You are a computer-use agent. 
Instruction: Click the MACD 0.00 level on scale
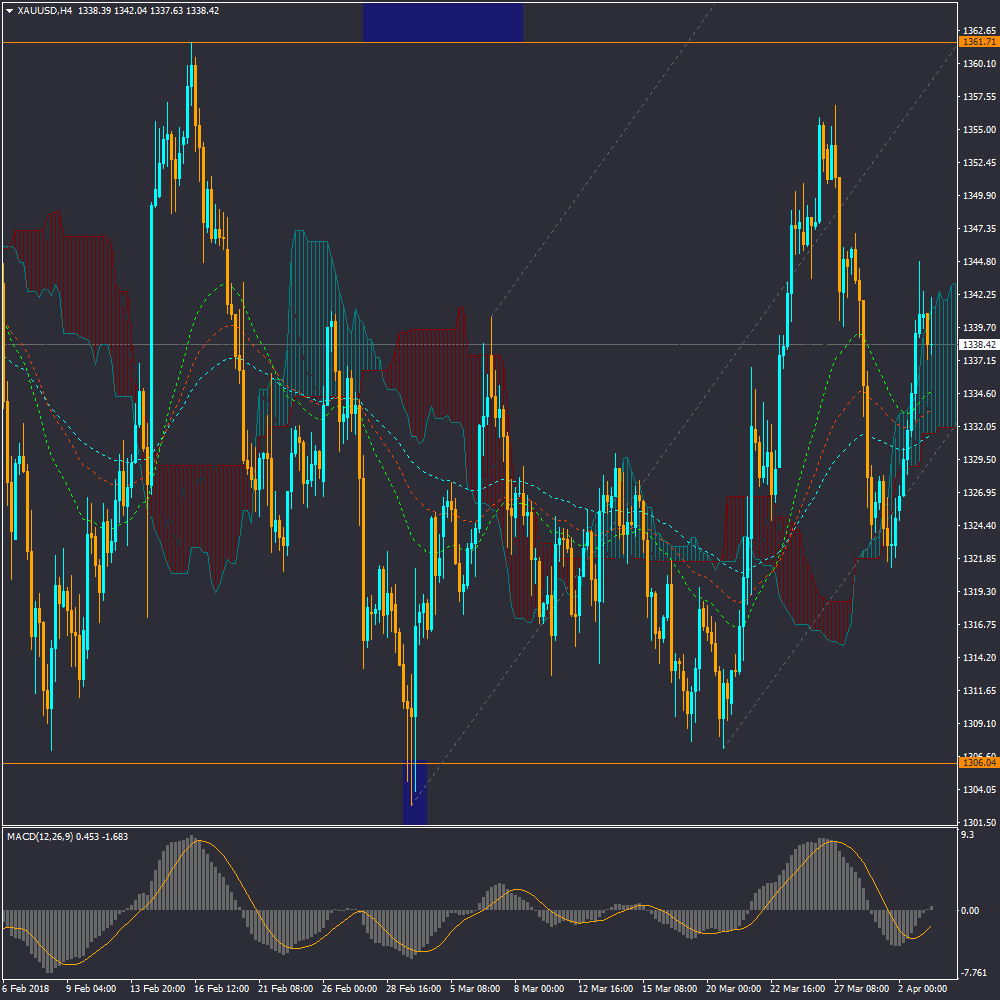969,911
